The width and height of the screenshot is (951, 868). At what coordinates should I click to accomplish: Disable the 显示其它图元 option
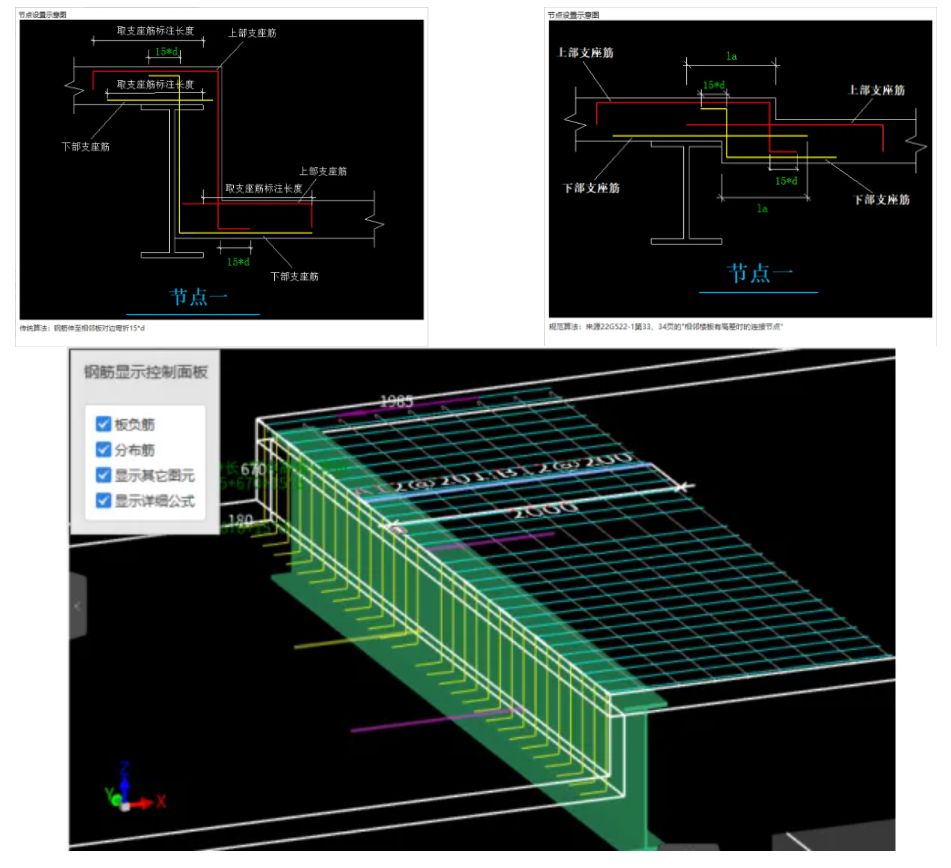103,474
